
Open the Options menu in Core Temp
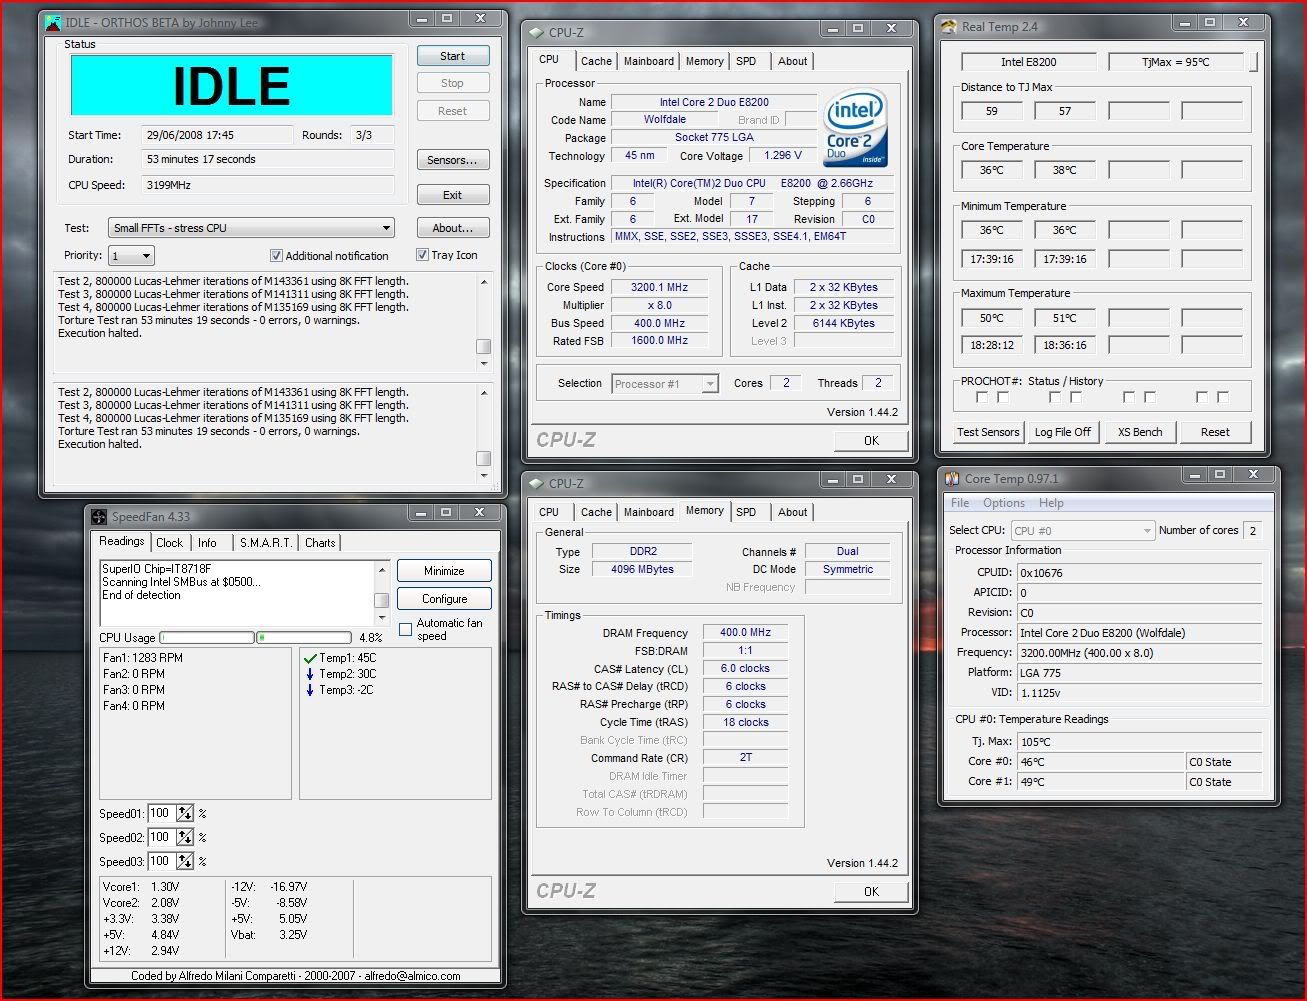tap(1004, 503)
